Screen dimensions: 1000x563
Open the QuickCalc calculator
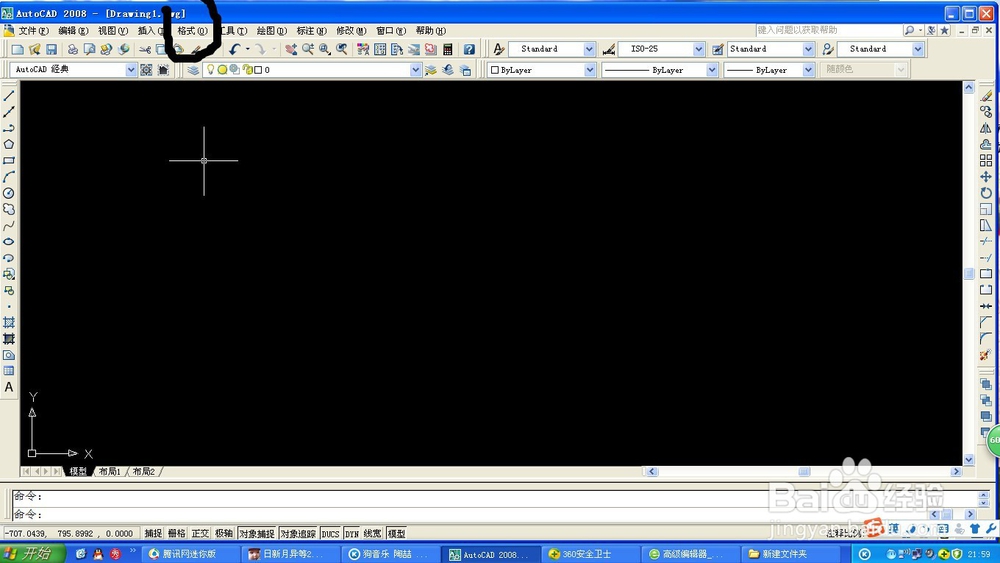point(448,49)
